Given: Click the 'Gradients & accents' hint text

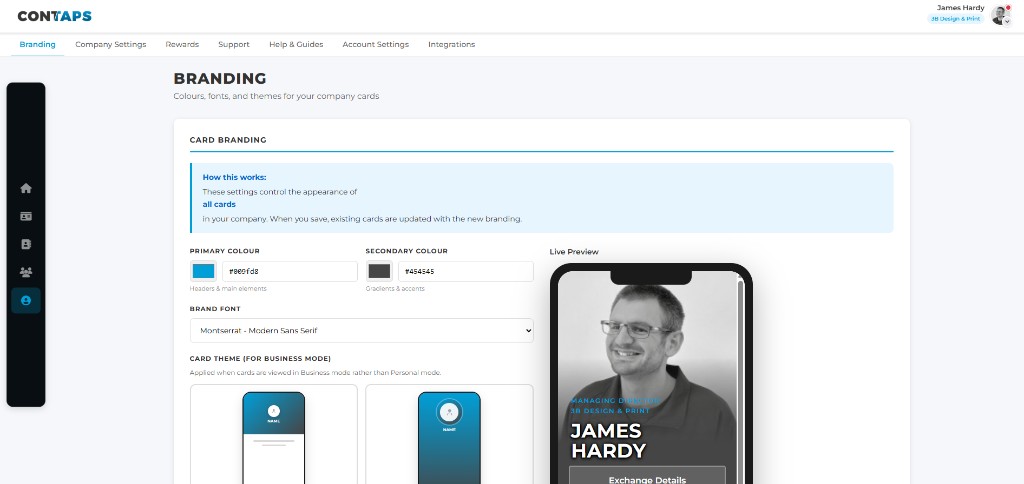Looking at the screenshot, I should pos(395,288).
